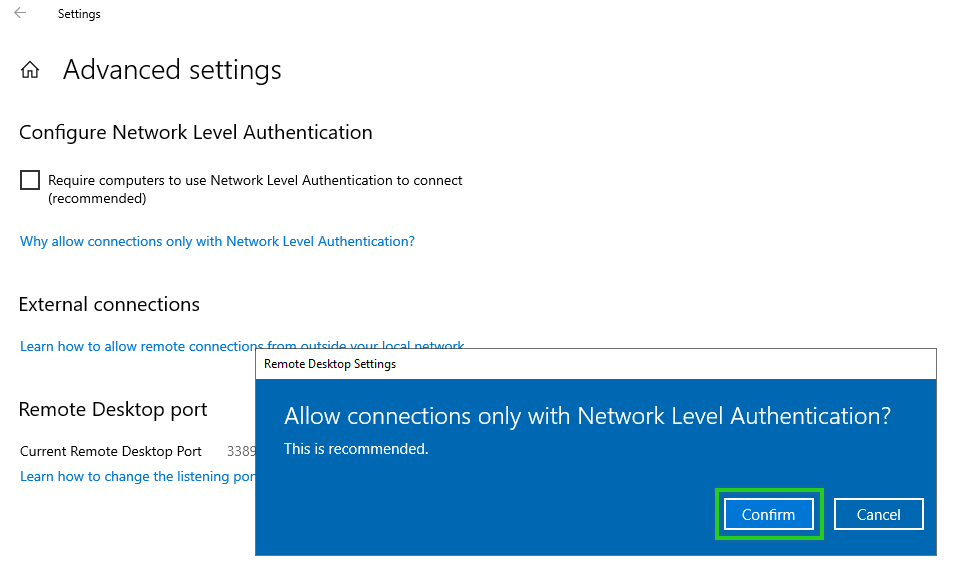Image resolution: width=953 pixels, height=570 pixels.
Task: Click the '(recommended)' text under the checkbox label
Action: click(x=97, y=198)
